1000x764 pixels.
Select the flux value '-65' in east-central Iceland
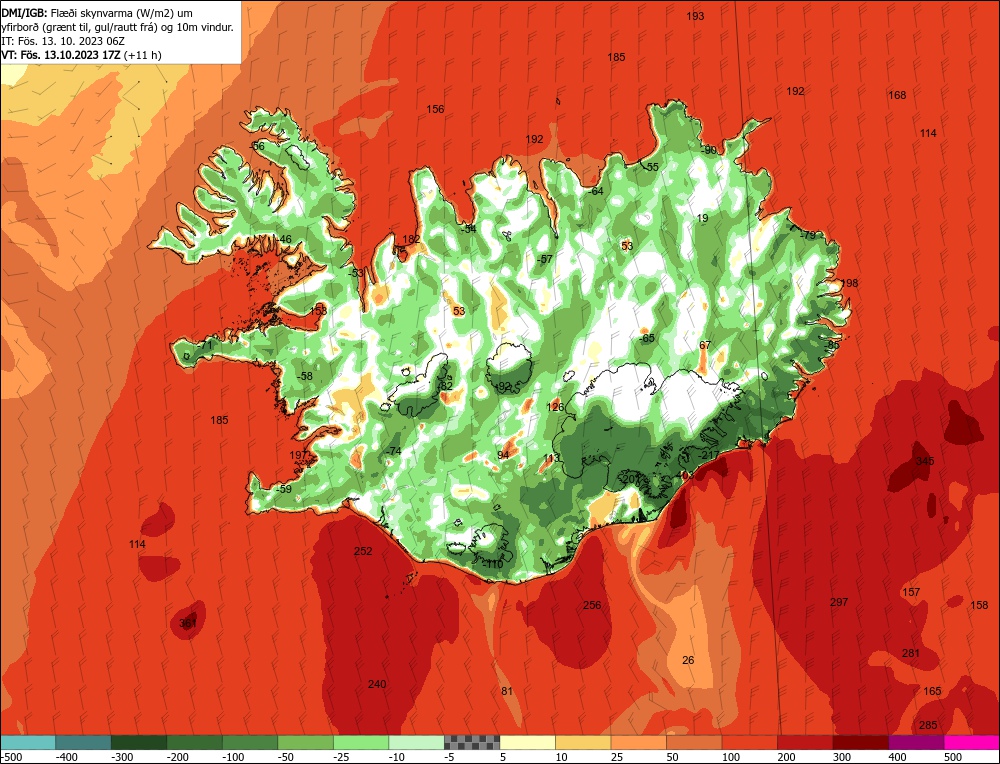click(x=647, y=338)
